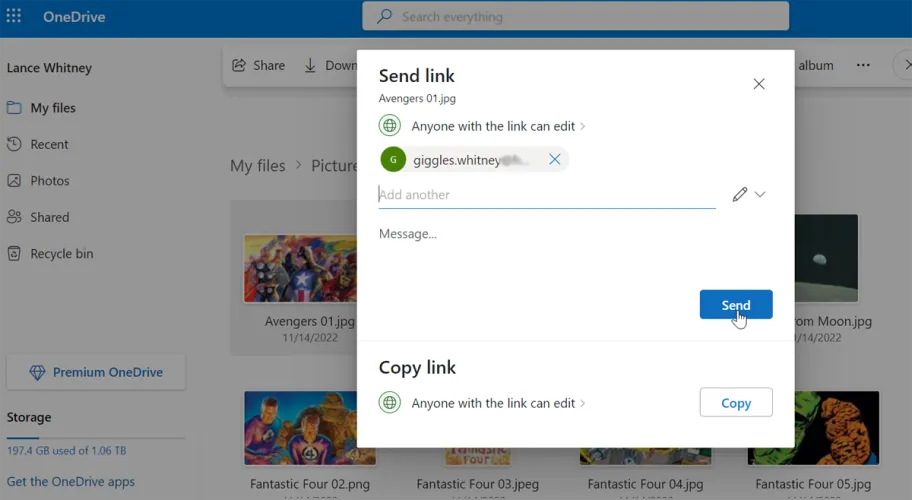This screenshot has width=912, height=500.
Task: Open the app launcher waffle icon
Action: click(14, 17)
